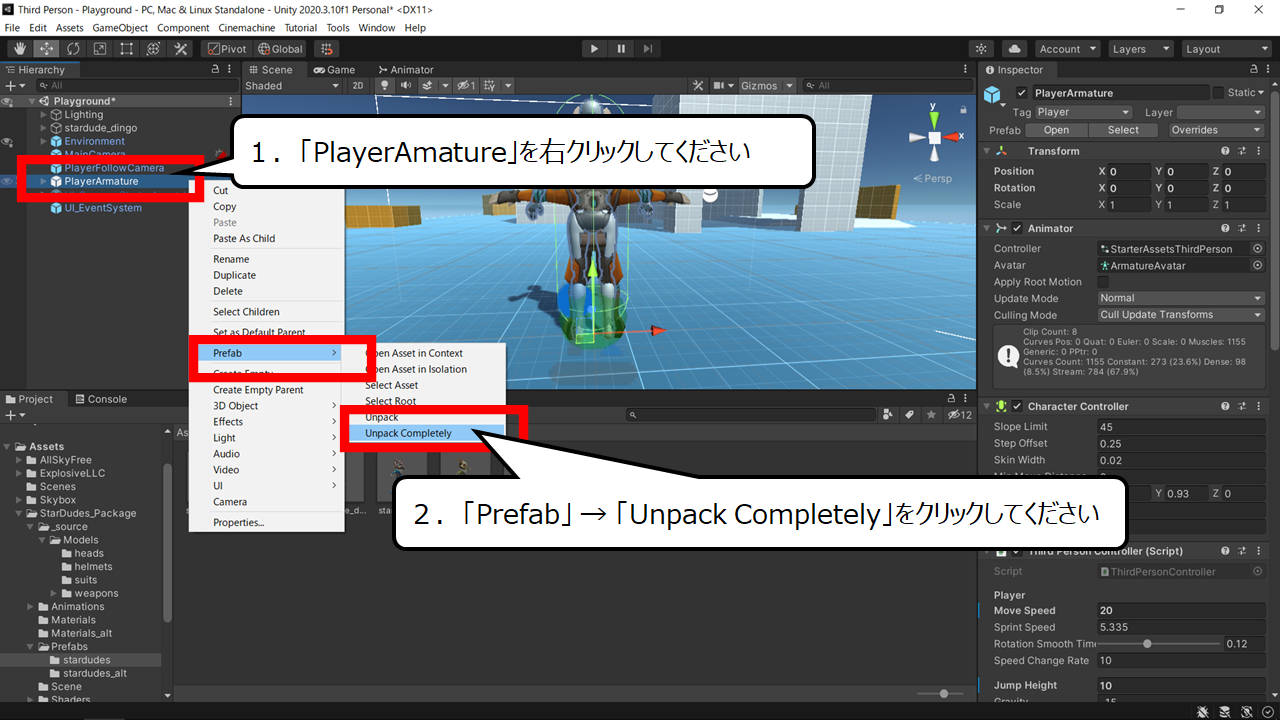Advance one frame with Step button
1280x720 pixels.
648,49
